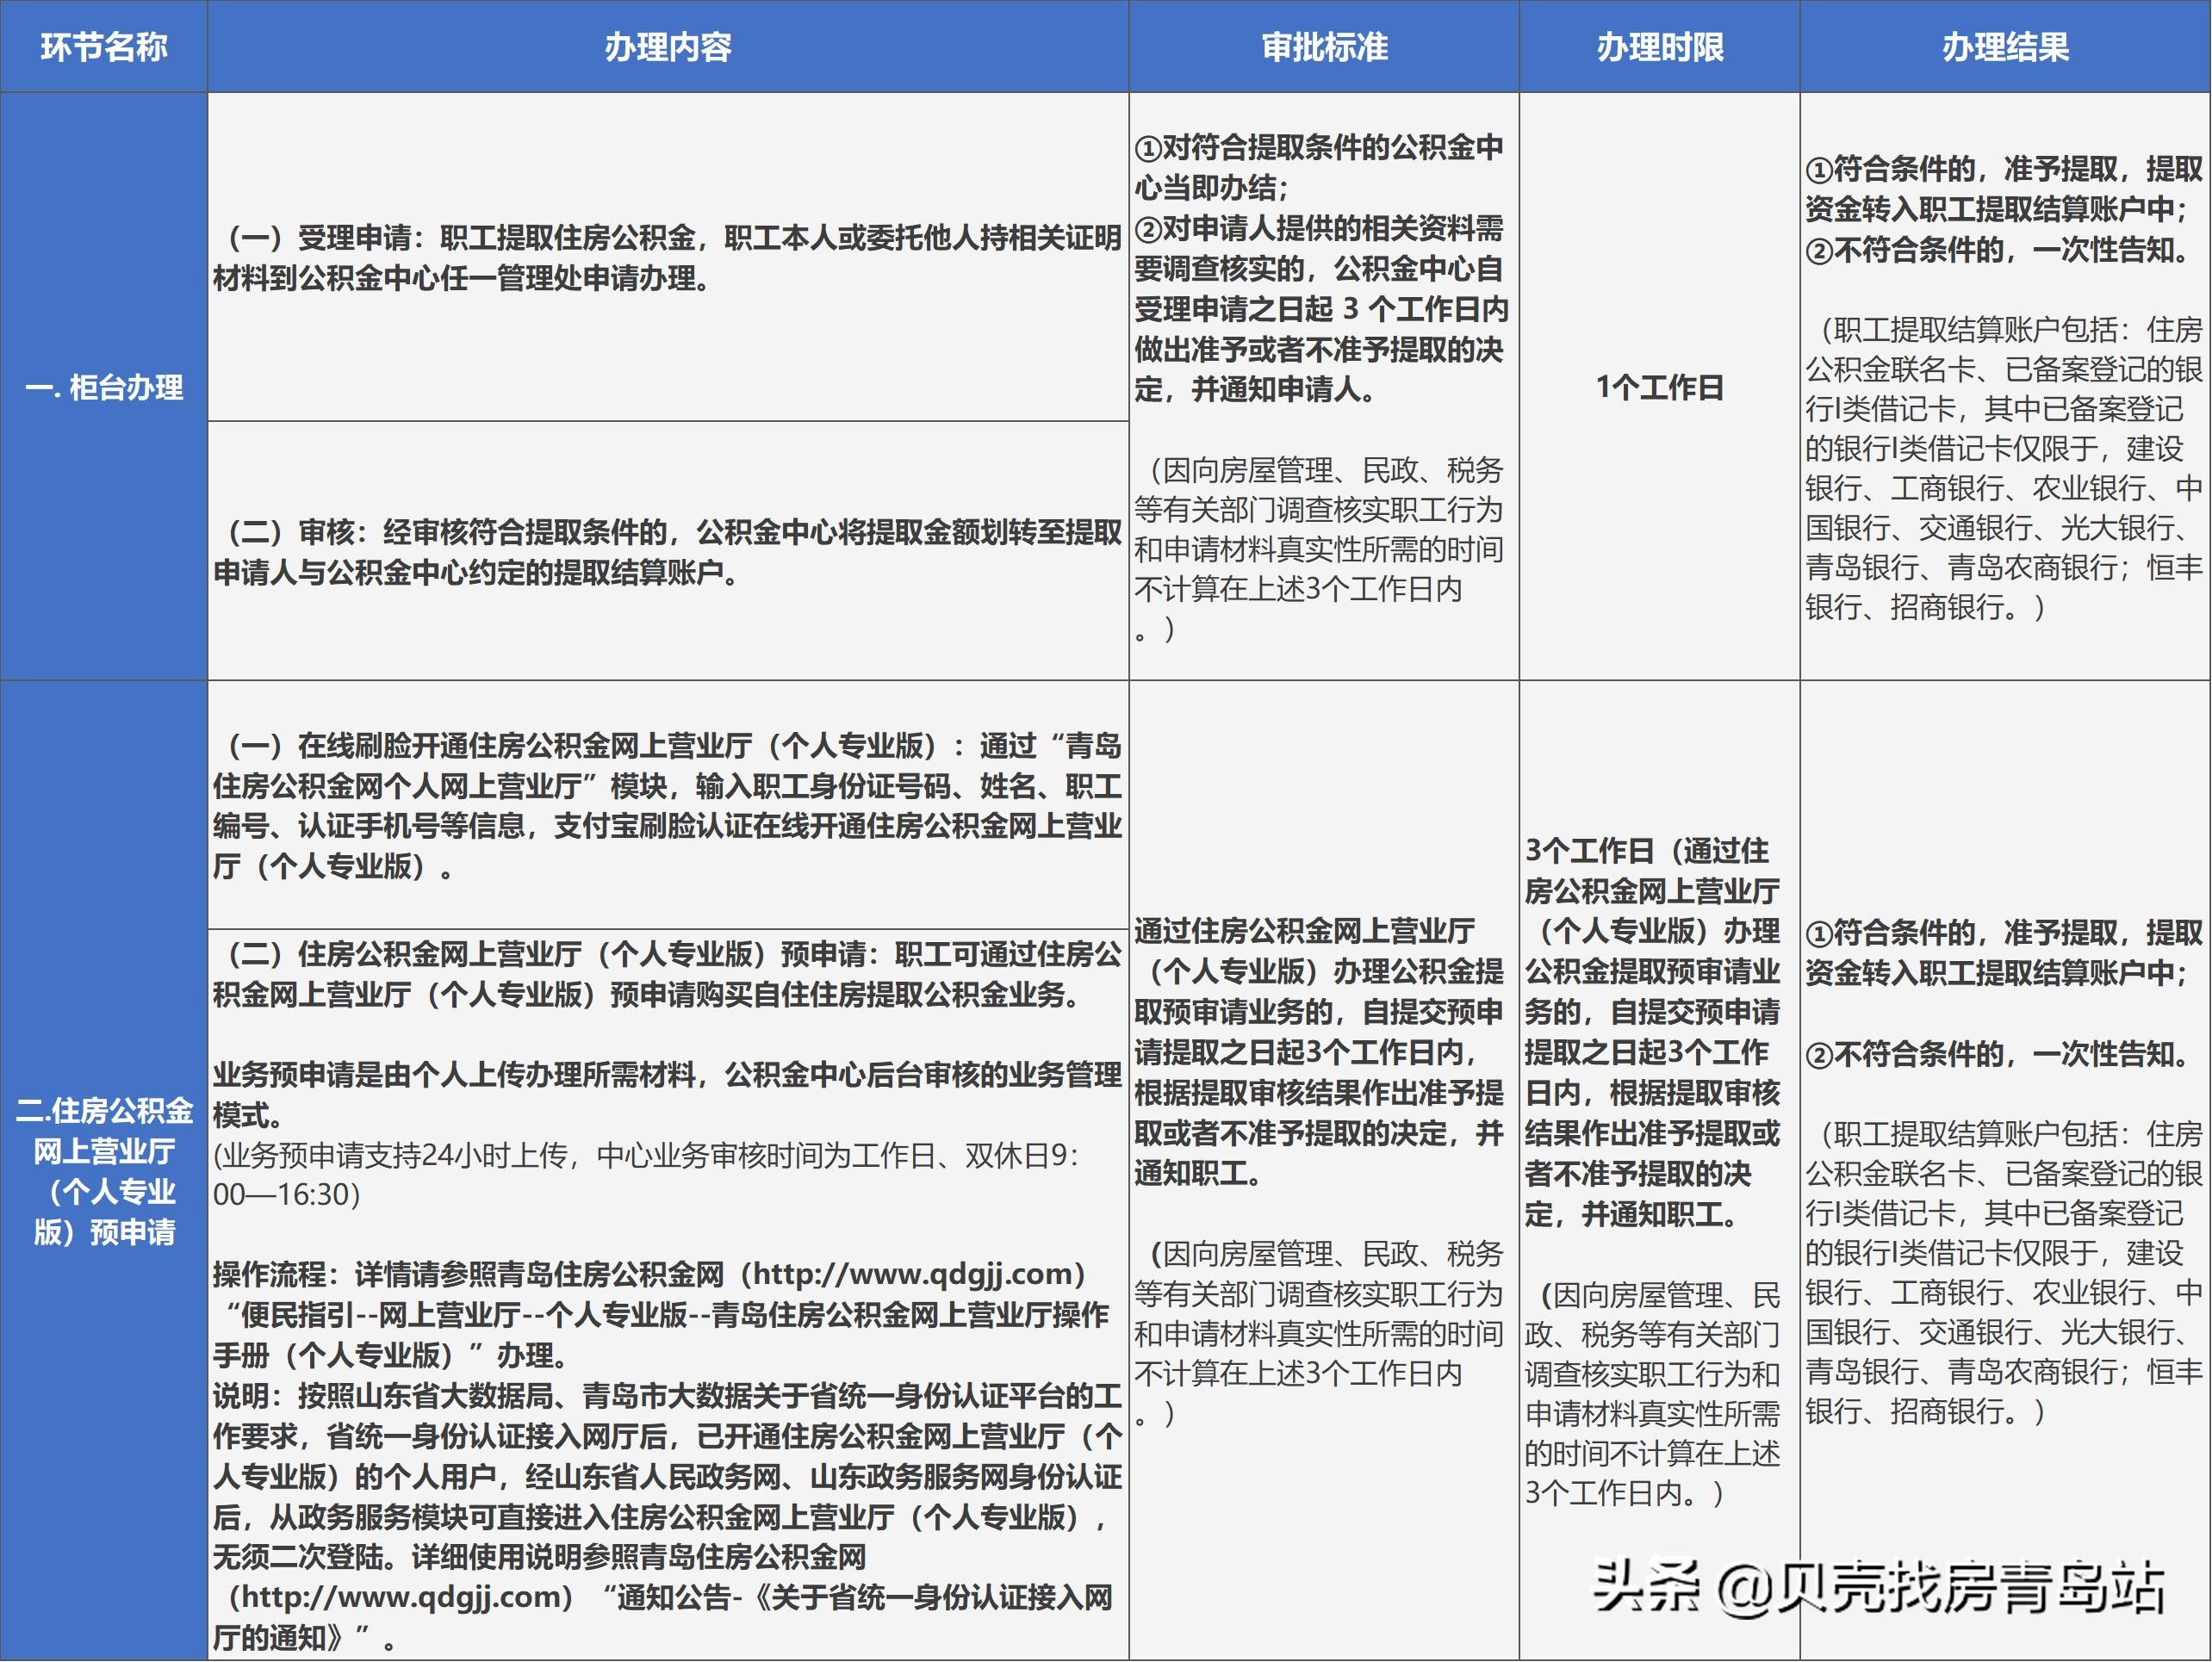Click the 环节名称 column header

click(x=103, y=47)
